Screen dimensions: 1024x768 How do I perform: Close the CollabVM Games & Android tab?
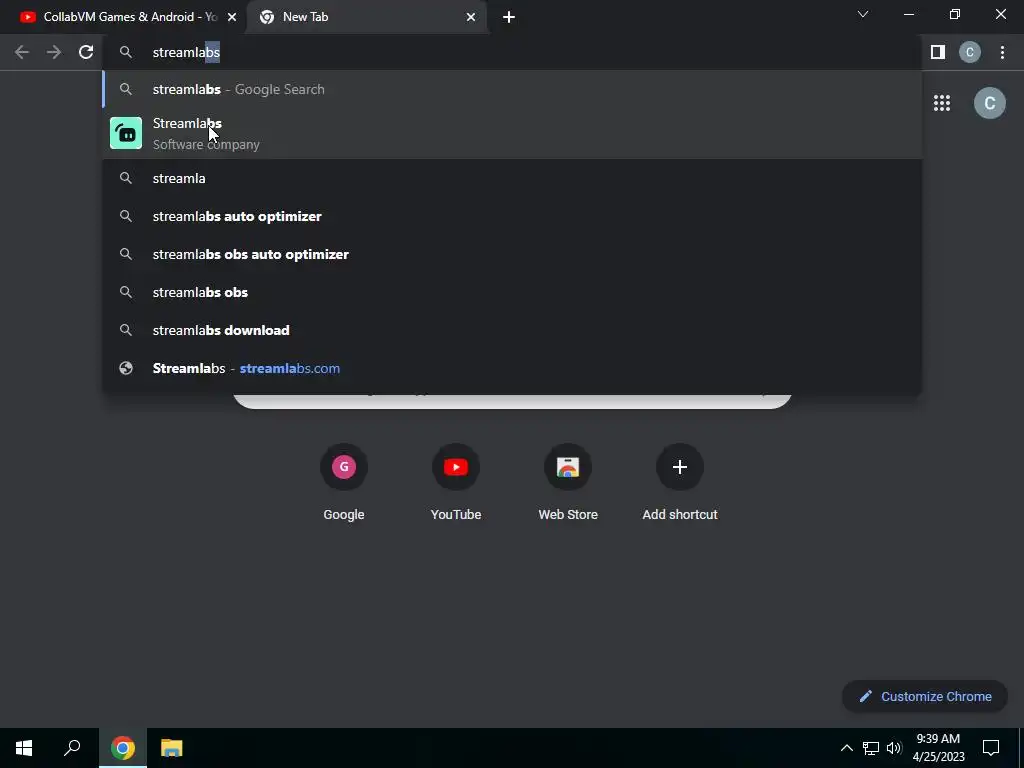pos(232,17)
